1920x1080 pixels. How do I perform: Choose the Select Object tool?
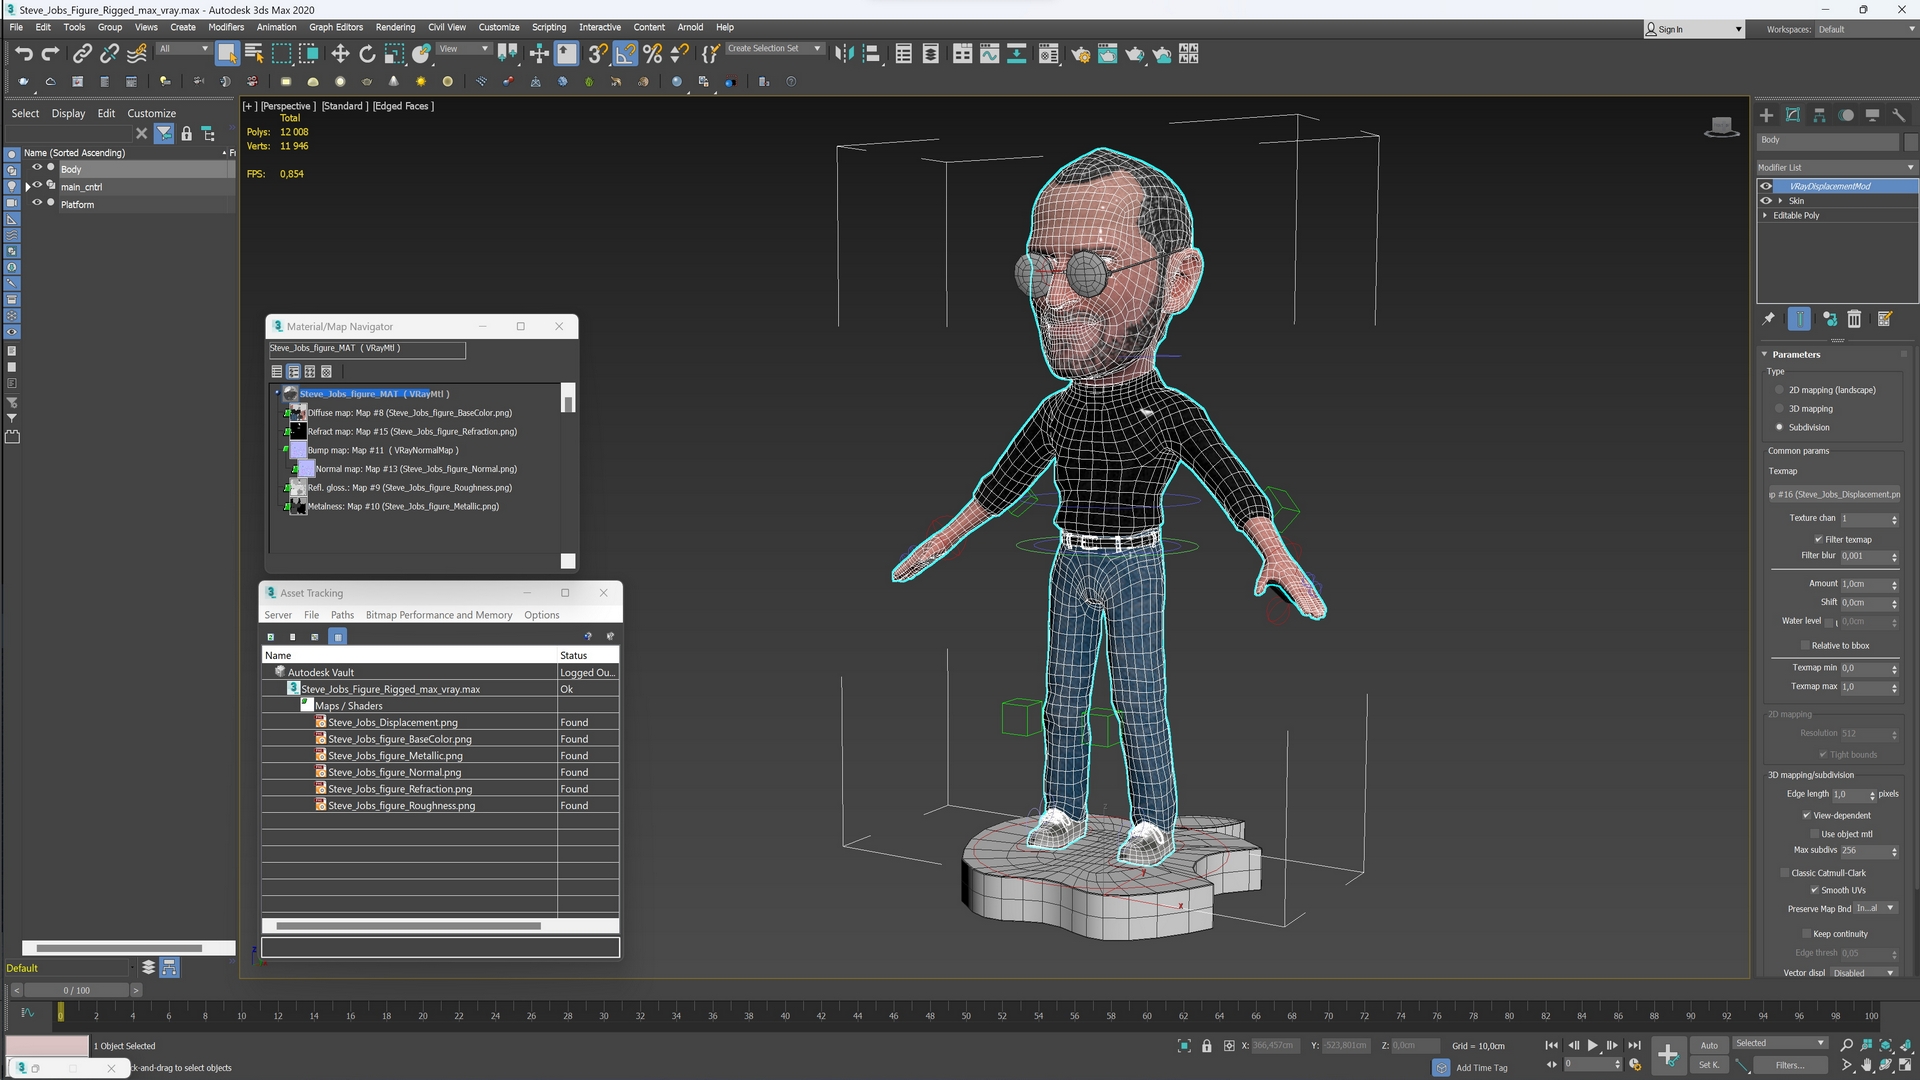tap(227, 54)
